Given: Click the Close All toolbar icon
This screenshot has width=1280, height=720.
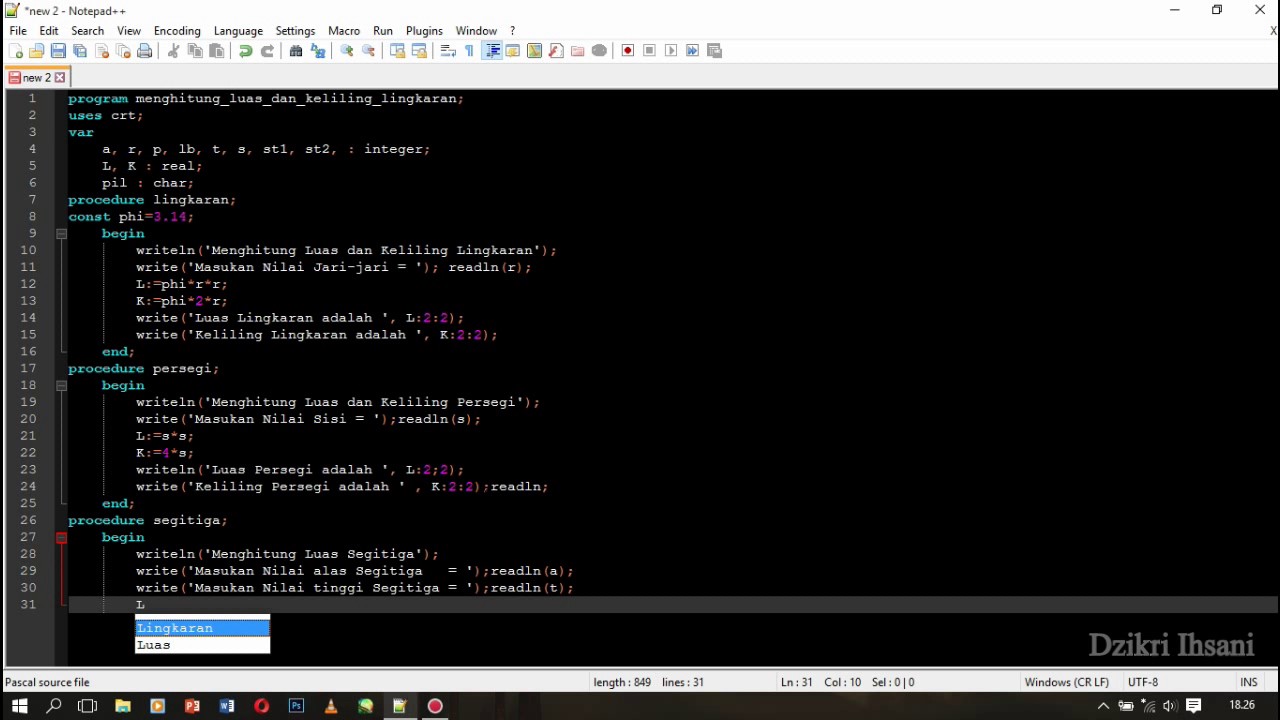Looking at the screenshot, I should pos(123,51).
